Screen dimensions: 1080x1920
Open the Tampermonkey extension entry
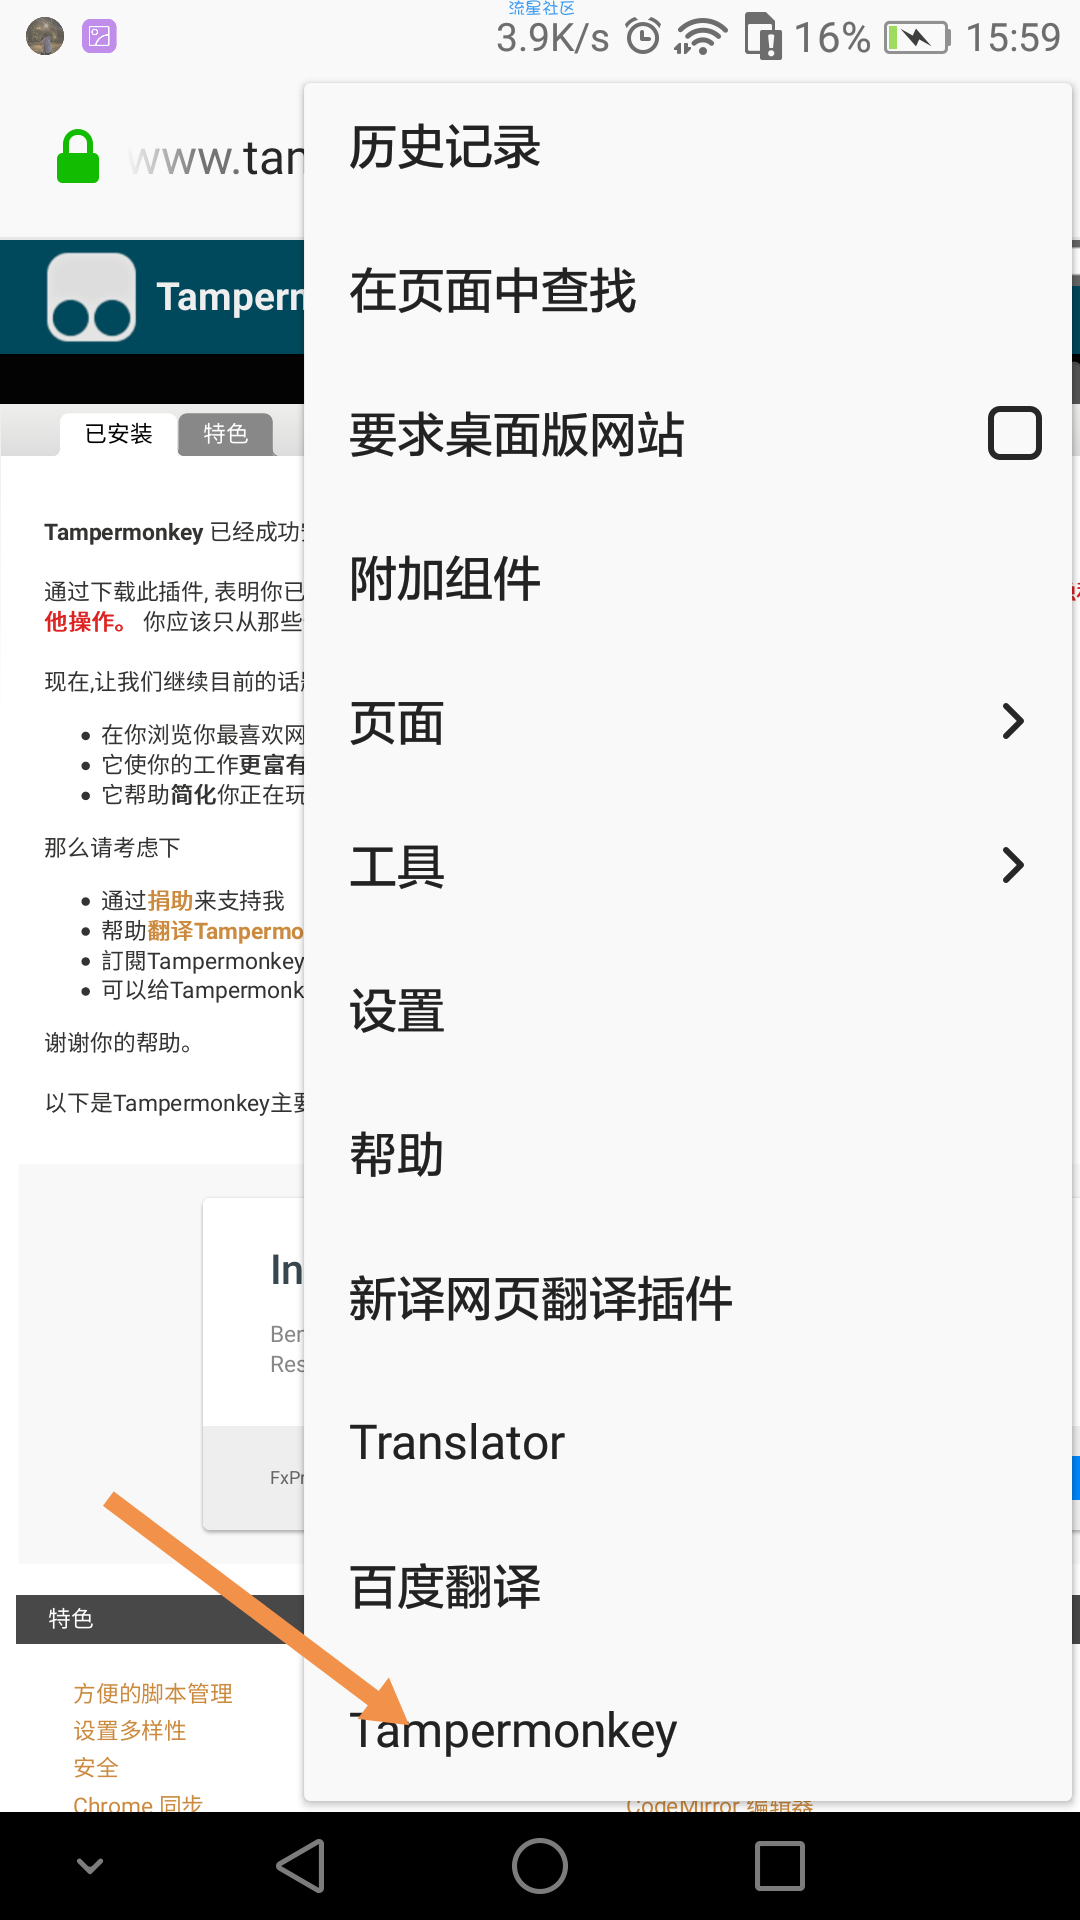tap(688, 1731)
